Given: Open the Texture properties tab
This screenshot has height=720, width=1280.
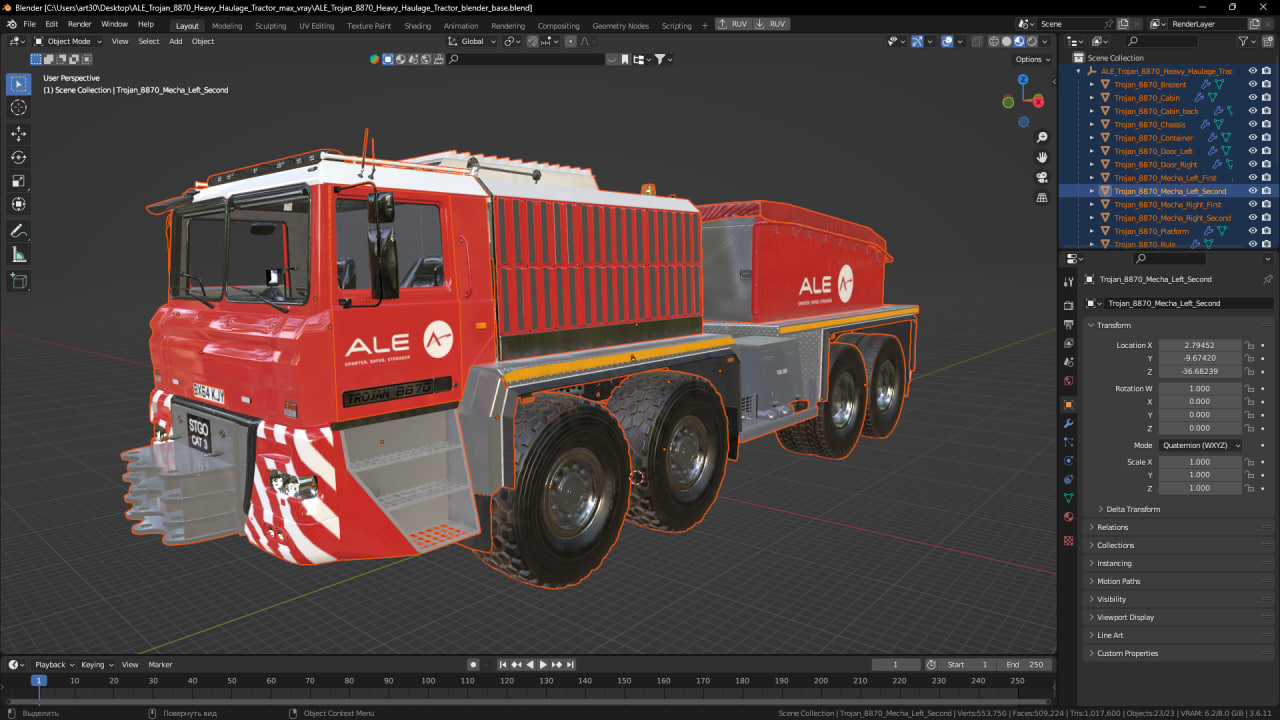Looking at the screenshot, I should pyautogui.click(x=1068, y=540).
